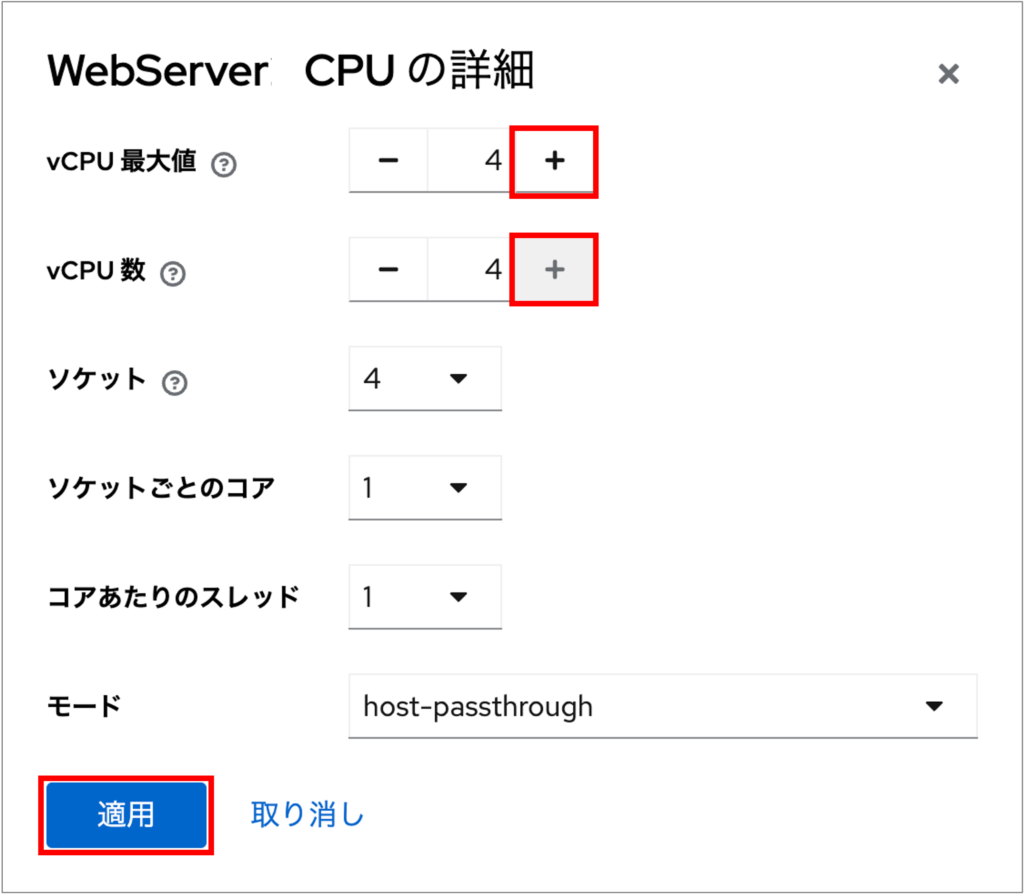This screenshot has height=895, width=1024.
Task: Open the コアあたりのスレッド dropdown
Action: (x=425, y=596)
